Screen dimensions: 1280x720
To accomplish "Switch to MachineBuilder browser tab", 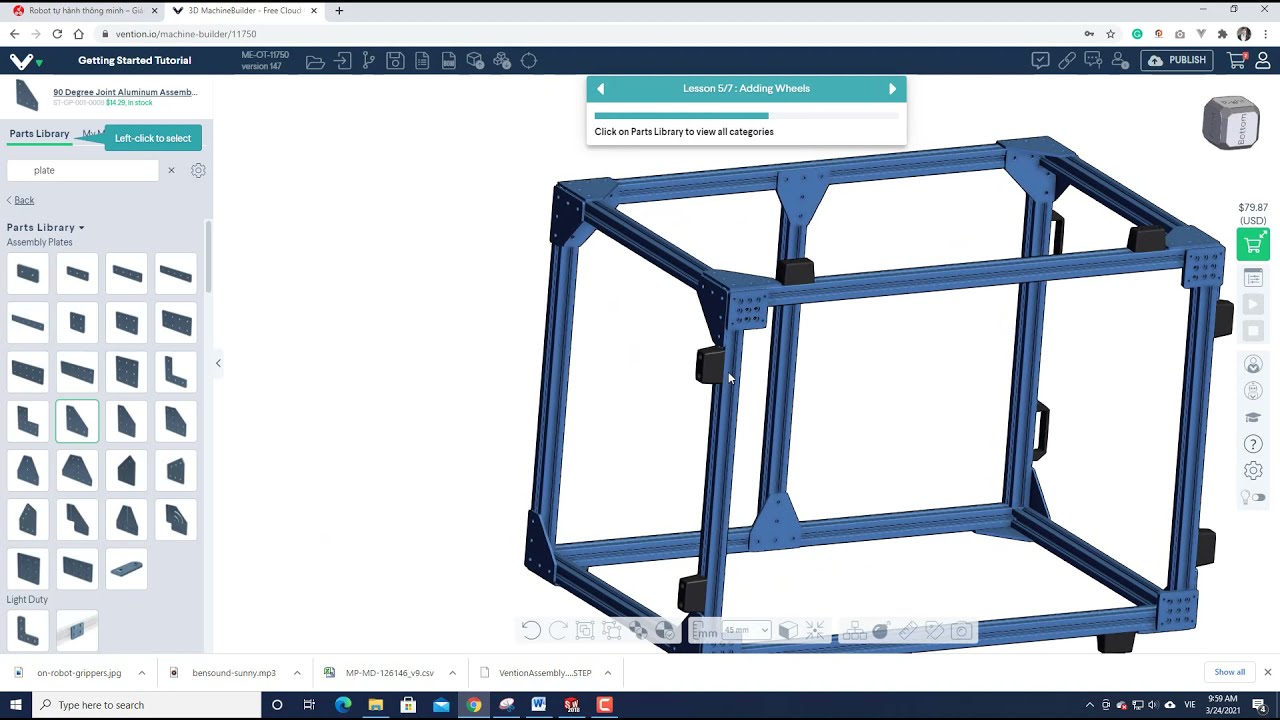I will click(x=245, y=10).
